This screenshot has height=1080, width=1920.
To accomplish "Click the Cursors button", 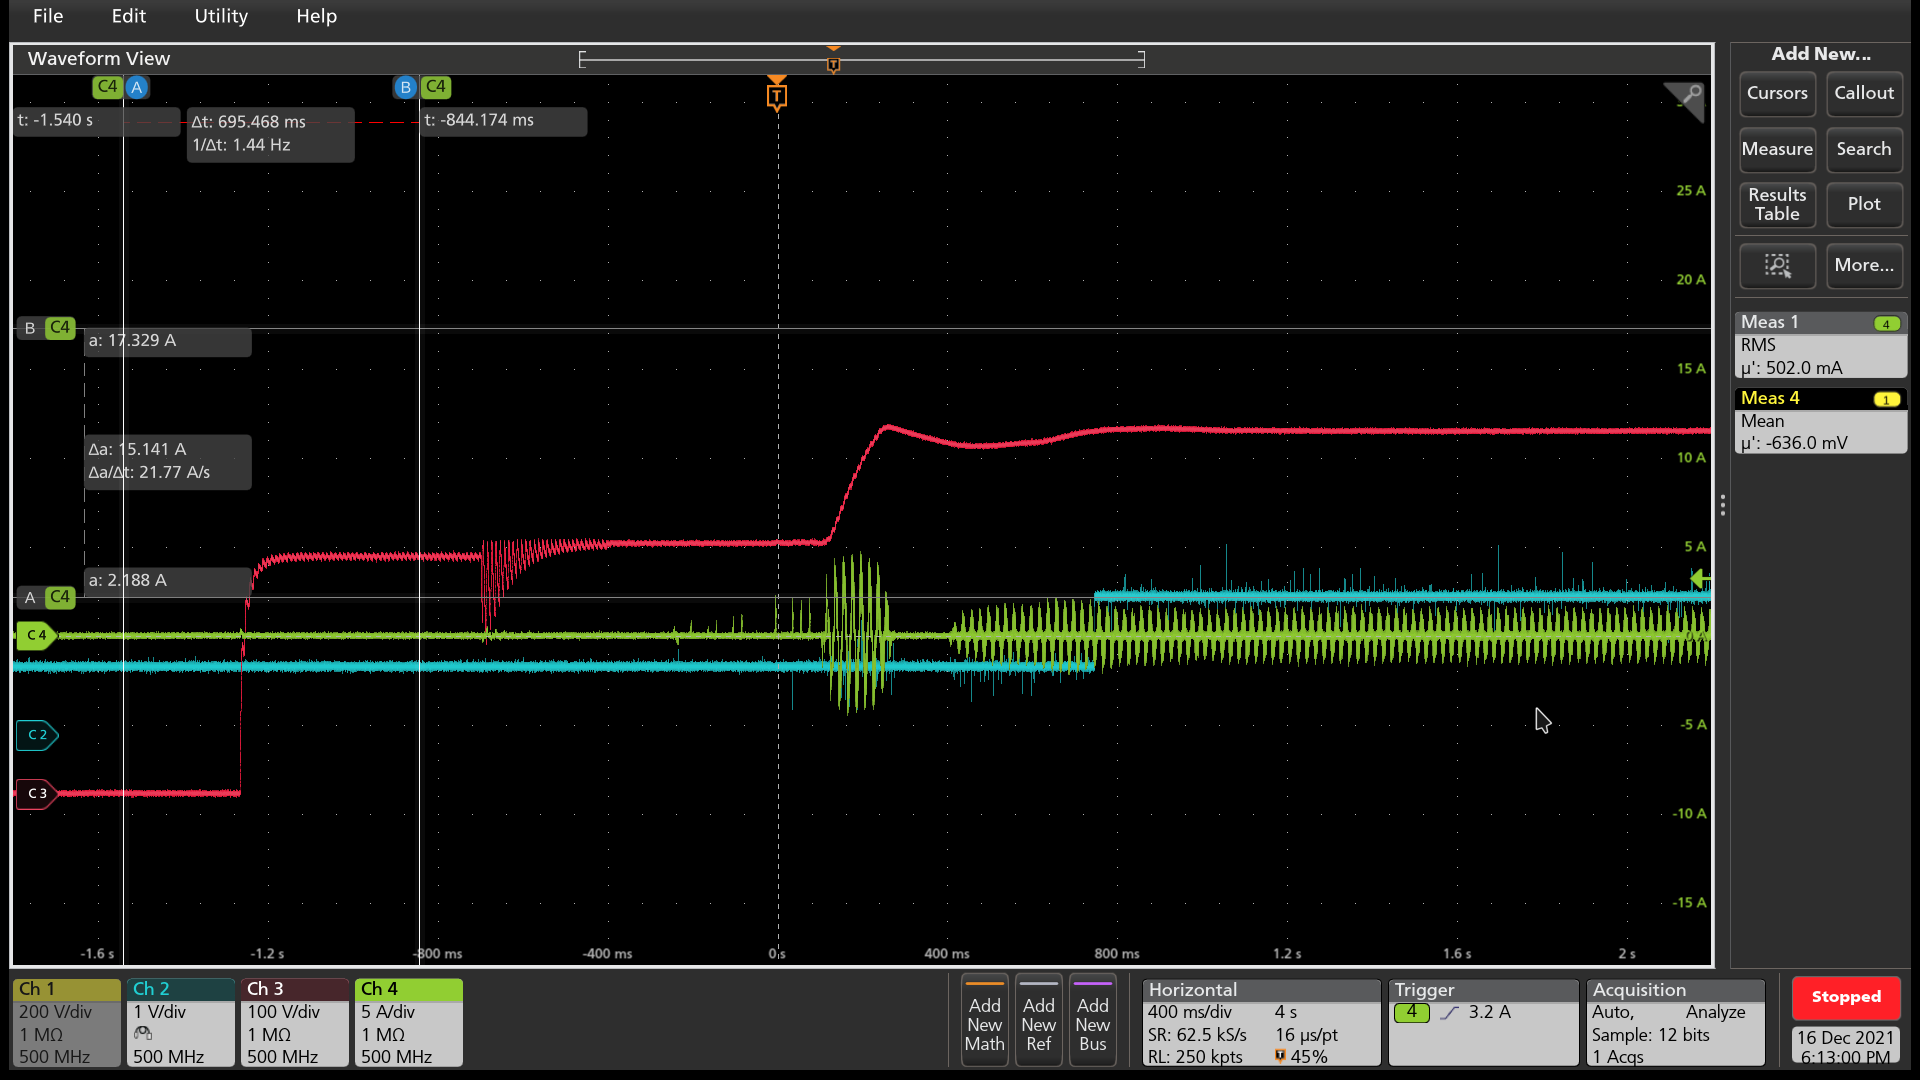I will [1777, 93].
